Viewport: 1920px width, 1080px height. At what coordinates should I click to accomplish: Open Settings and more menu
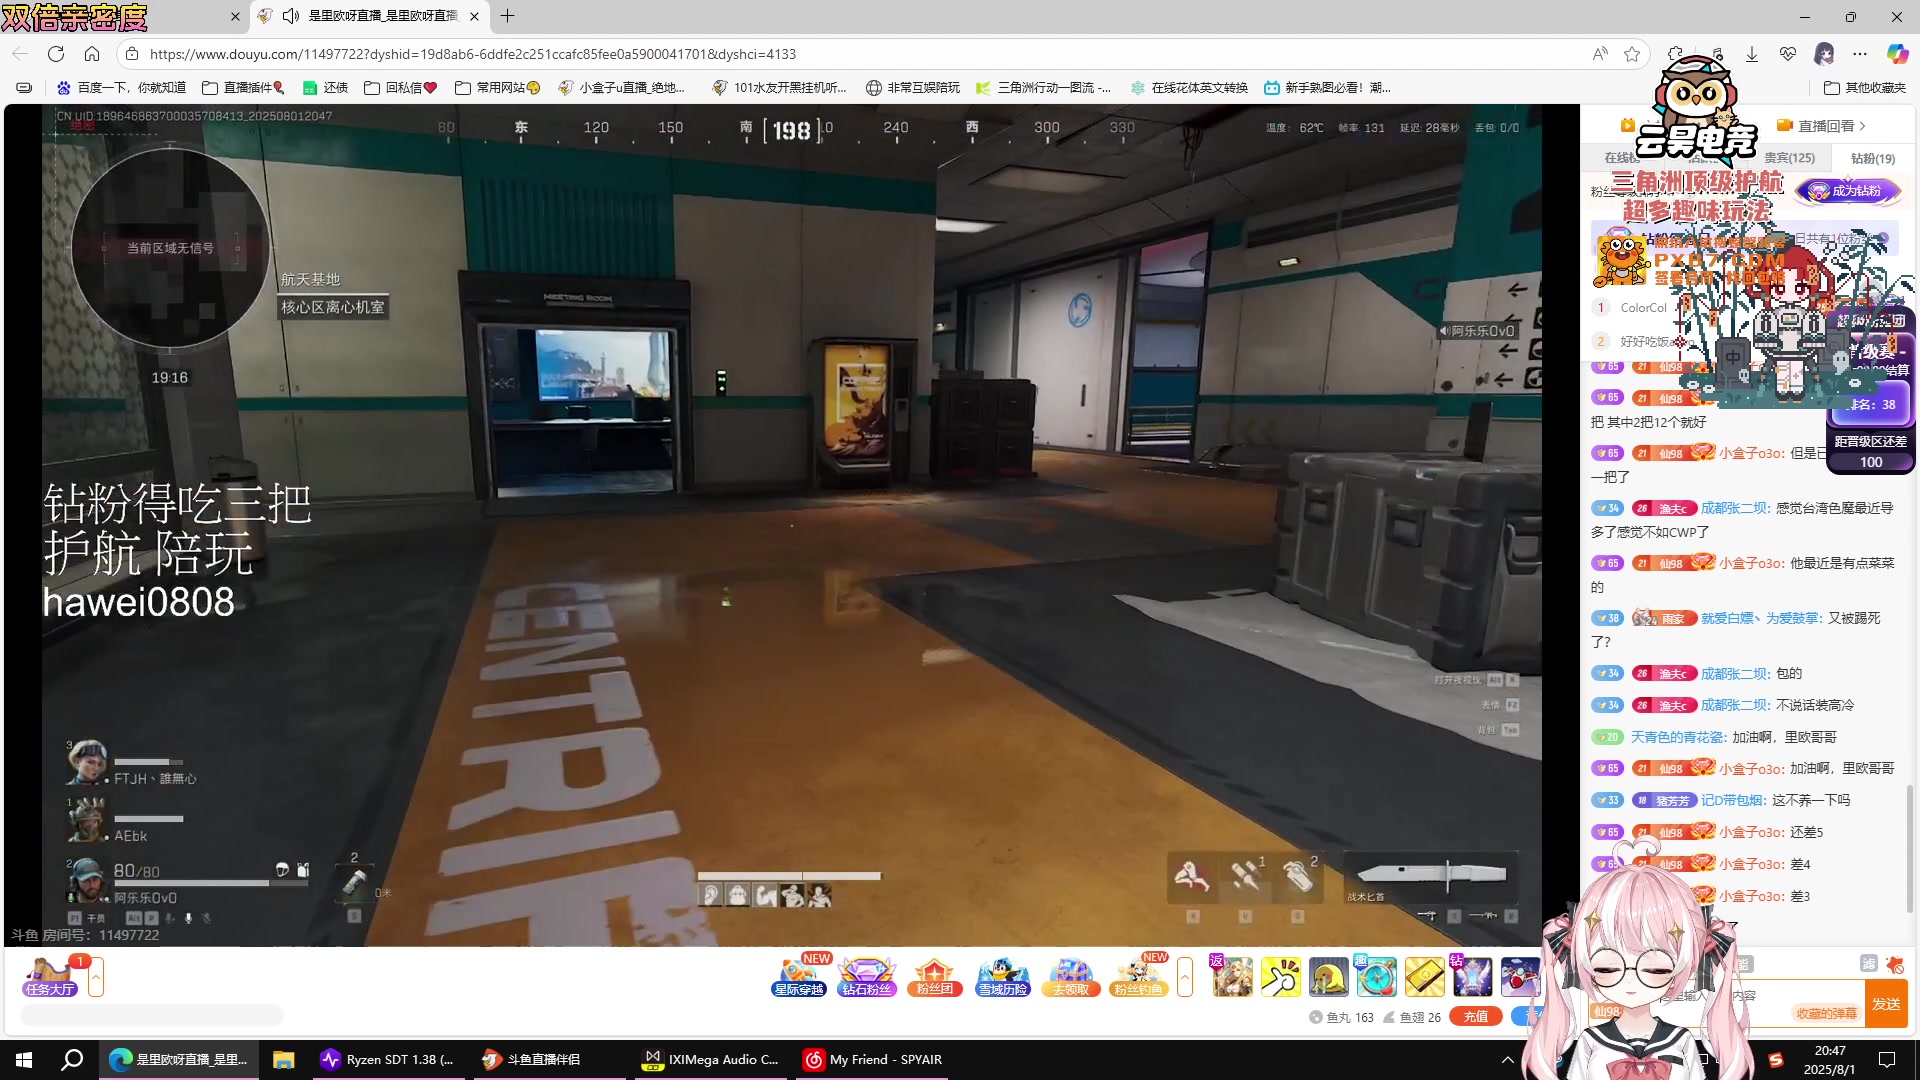[x=1860, y=54]
